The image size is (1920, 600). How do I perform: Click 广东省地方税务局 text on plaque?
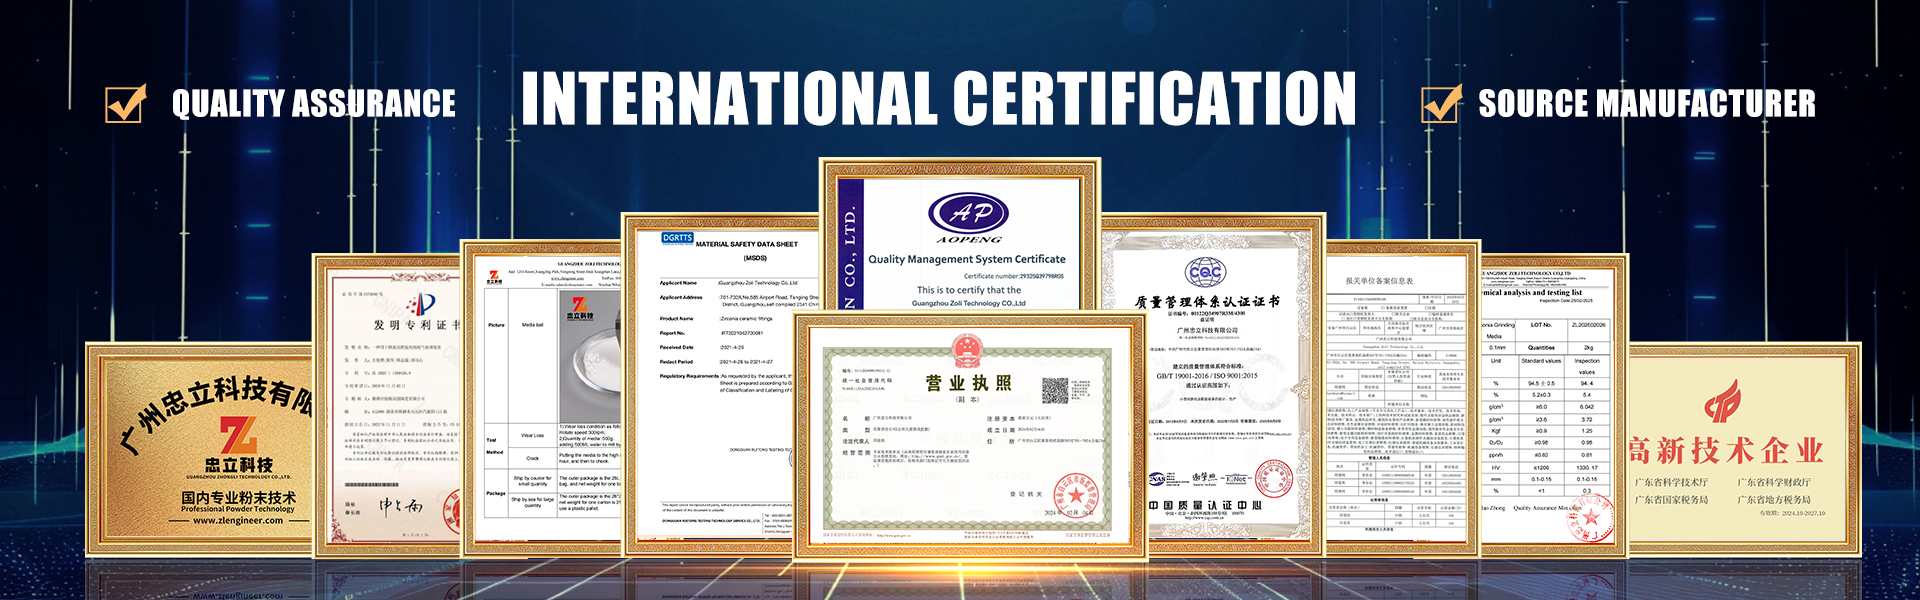click(x=1774, y=500)
